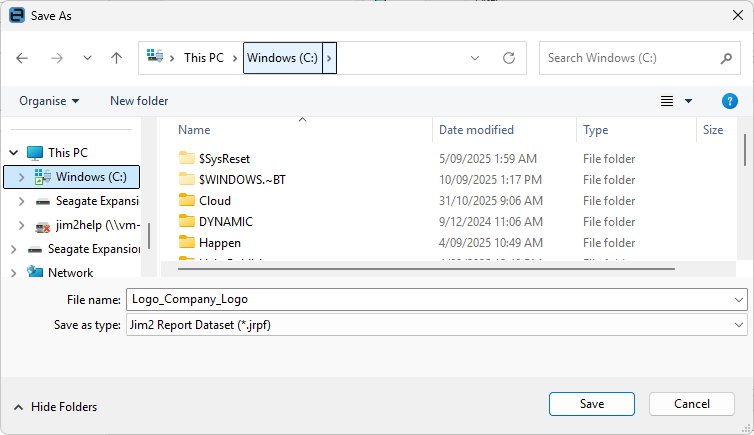Select the $SysReset folder icon
The height and width of the screenshot is (435, 754).
[x=187, y=158]
